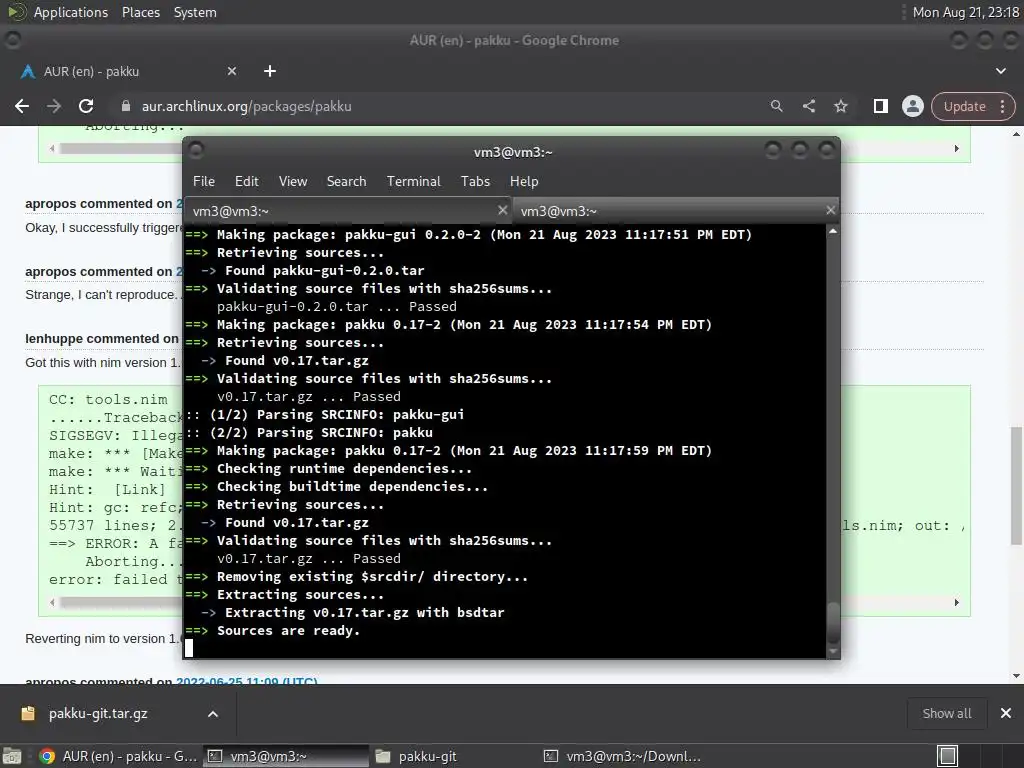Open terminal Help menu
The width and height of the screenshot is (1024, 768).
[524, 182]
